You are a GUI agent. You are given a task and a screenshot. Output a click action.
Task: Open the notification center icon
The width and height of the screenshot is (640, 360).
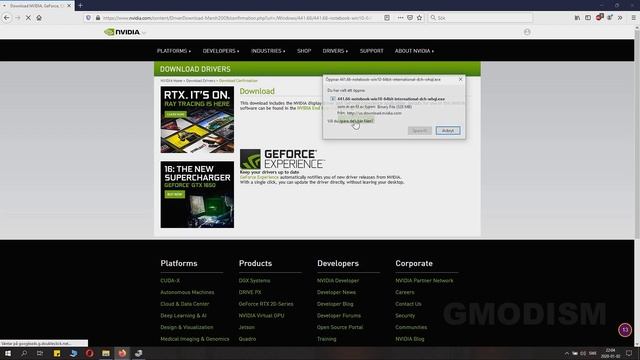click(629, 353)
